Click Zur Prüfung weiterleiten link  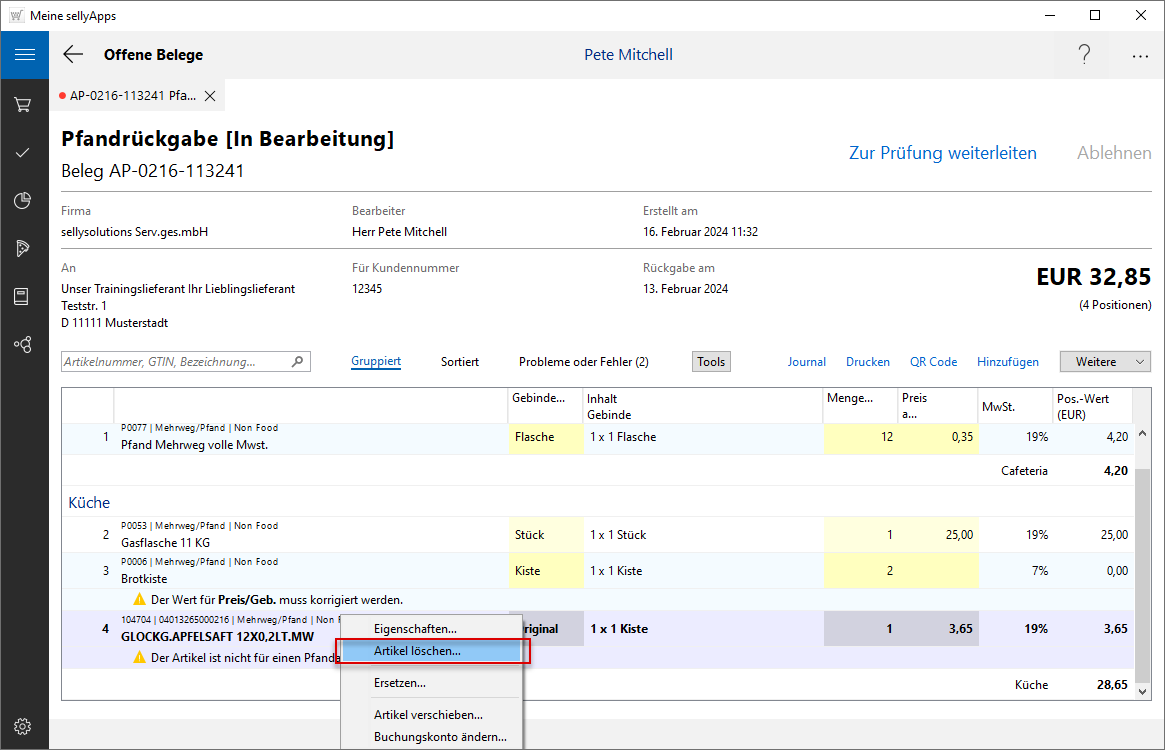point(942,153)
